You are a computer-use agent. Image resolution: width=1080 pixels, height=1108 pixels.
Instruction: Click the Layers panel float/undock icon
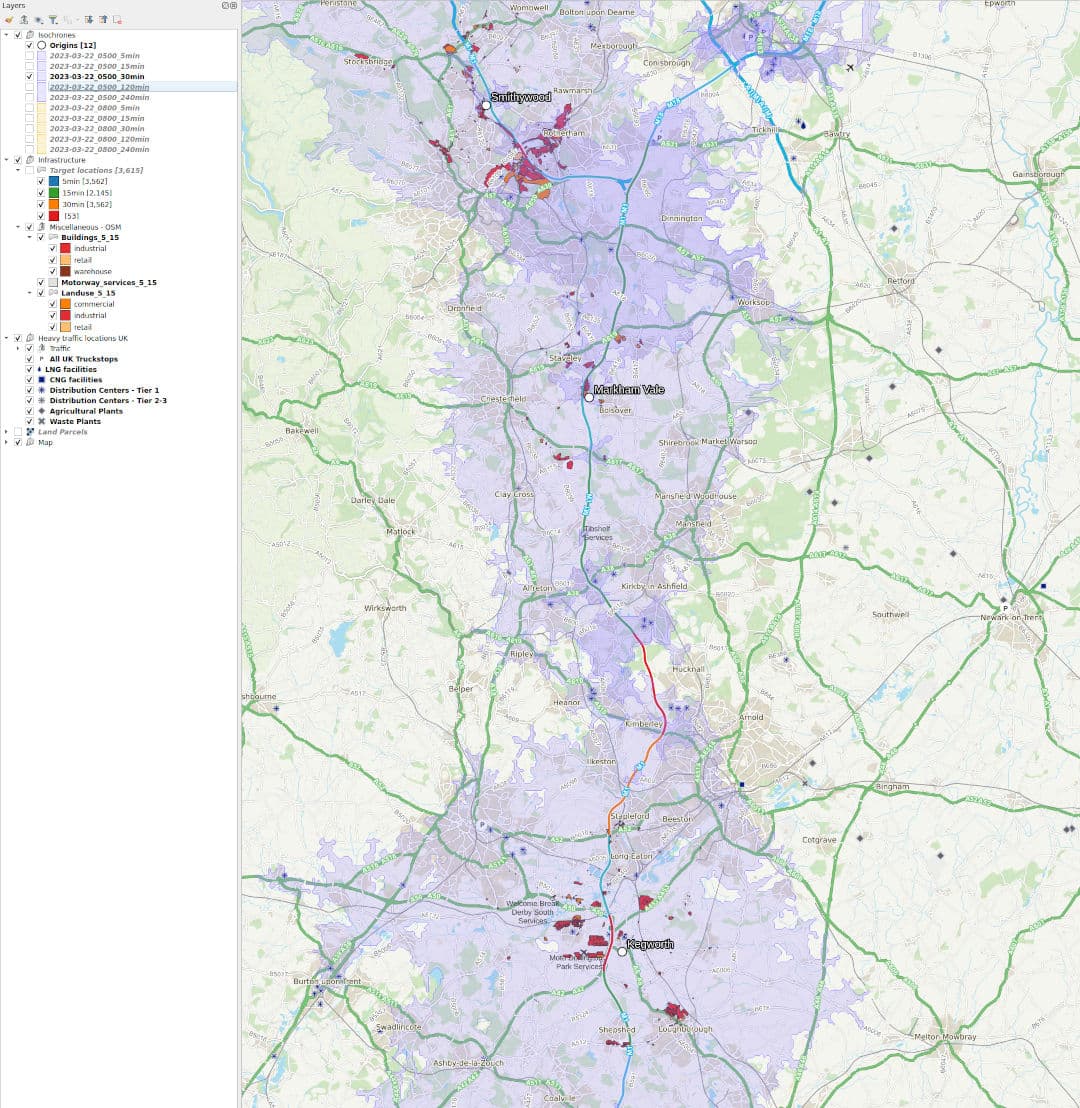225,5
